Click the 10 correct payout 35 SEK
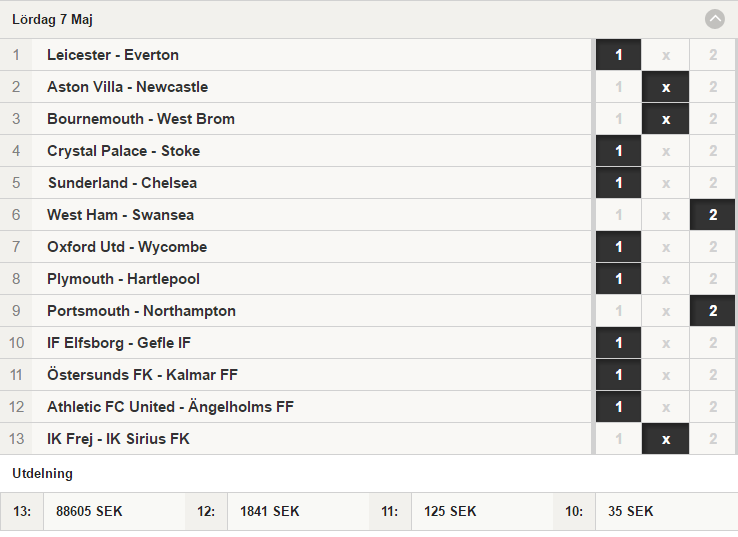This screenshot has height=537, width=738. click(630, 511)
